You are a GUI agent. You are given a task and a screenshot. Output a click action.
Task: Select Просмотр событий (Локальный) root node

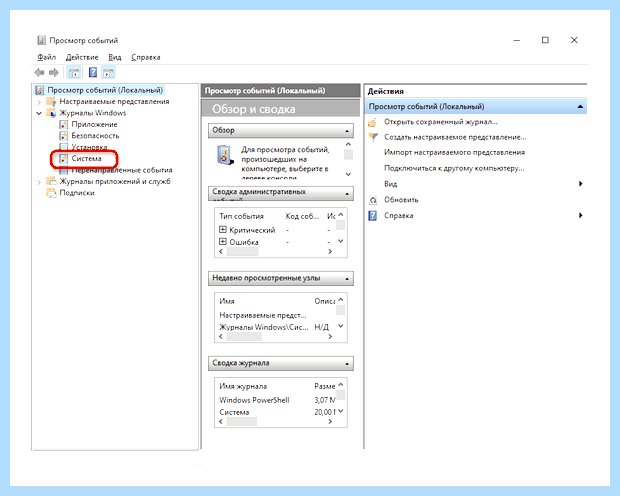(105, 90)
